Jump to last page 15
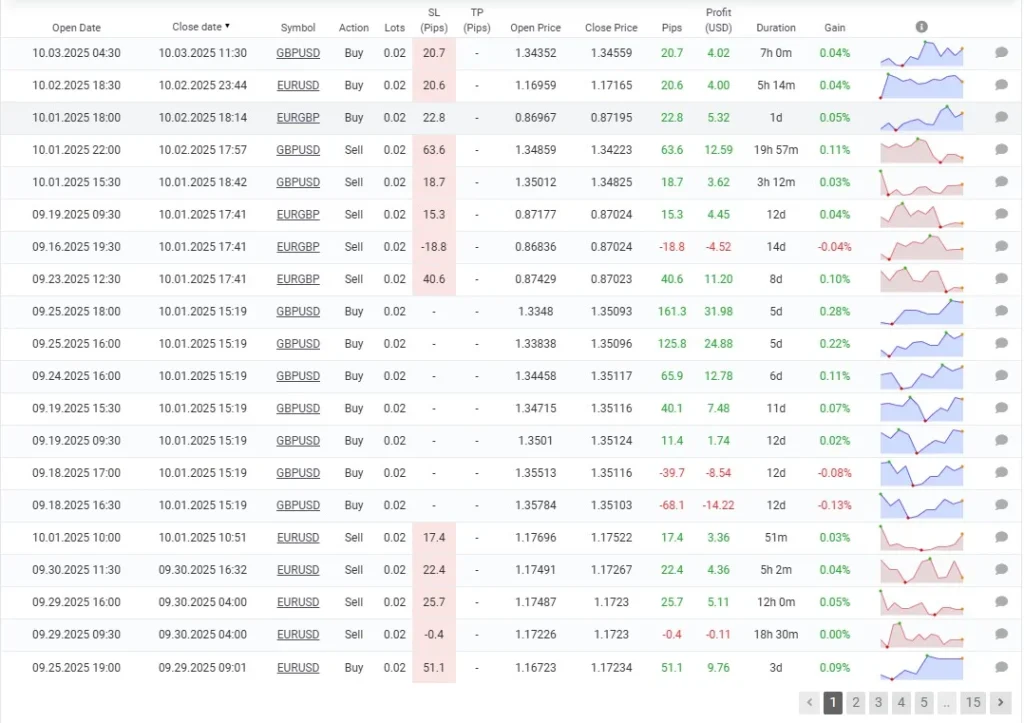 973,703
